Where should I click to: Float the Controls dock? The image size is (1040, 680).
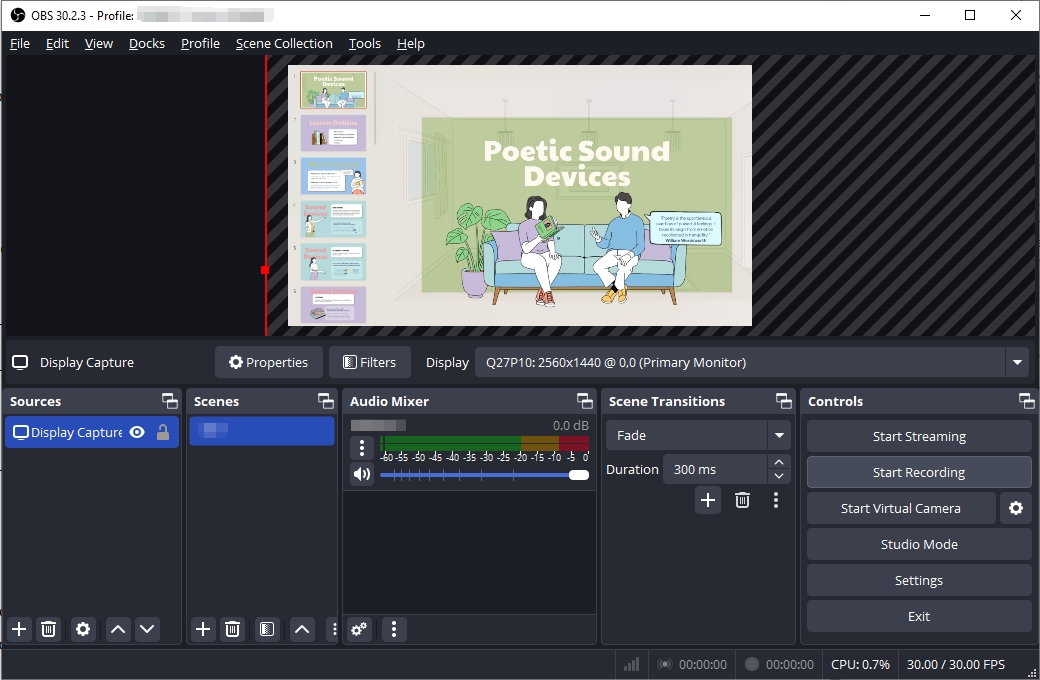1027,401
